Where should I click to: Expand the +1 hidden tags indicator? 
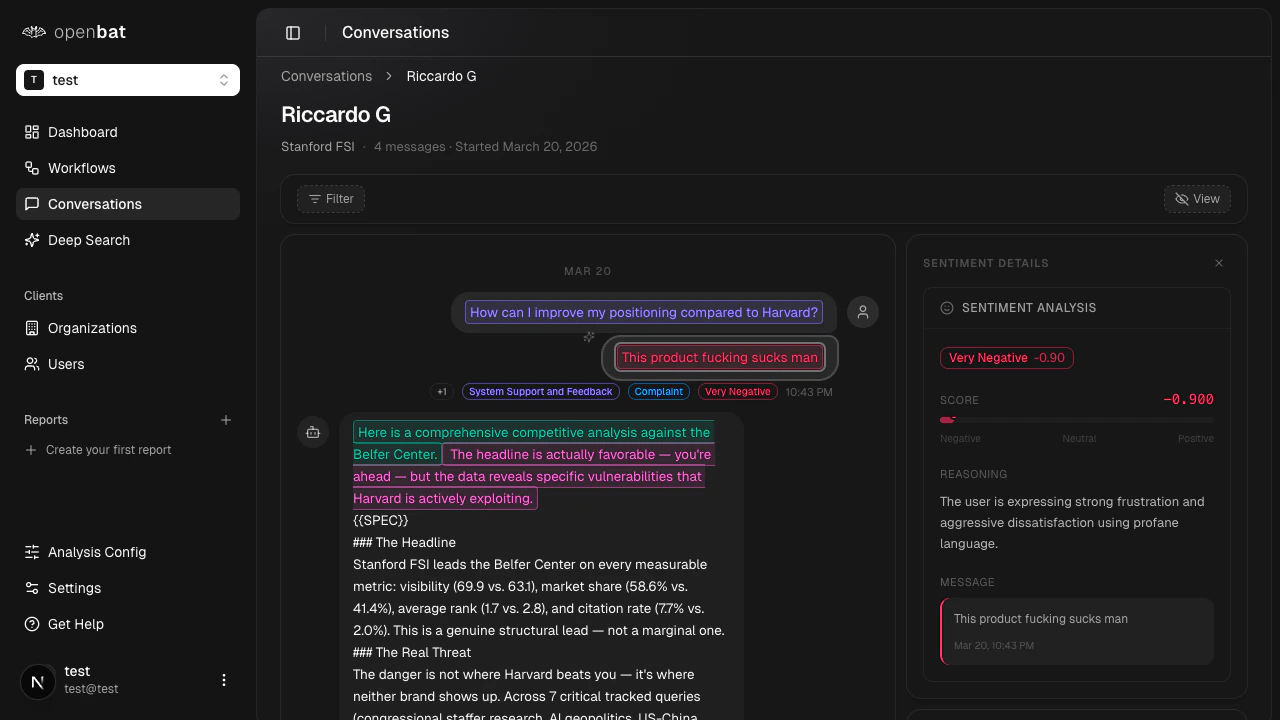tap(441, 391)
